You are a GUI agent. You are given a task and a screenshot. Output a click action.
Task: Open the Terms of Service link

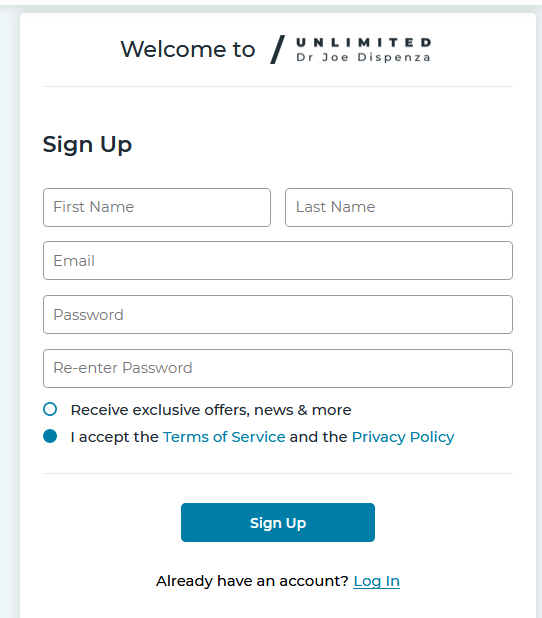(x=224, y=437)
